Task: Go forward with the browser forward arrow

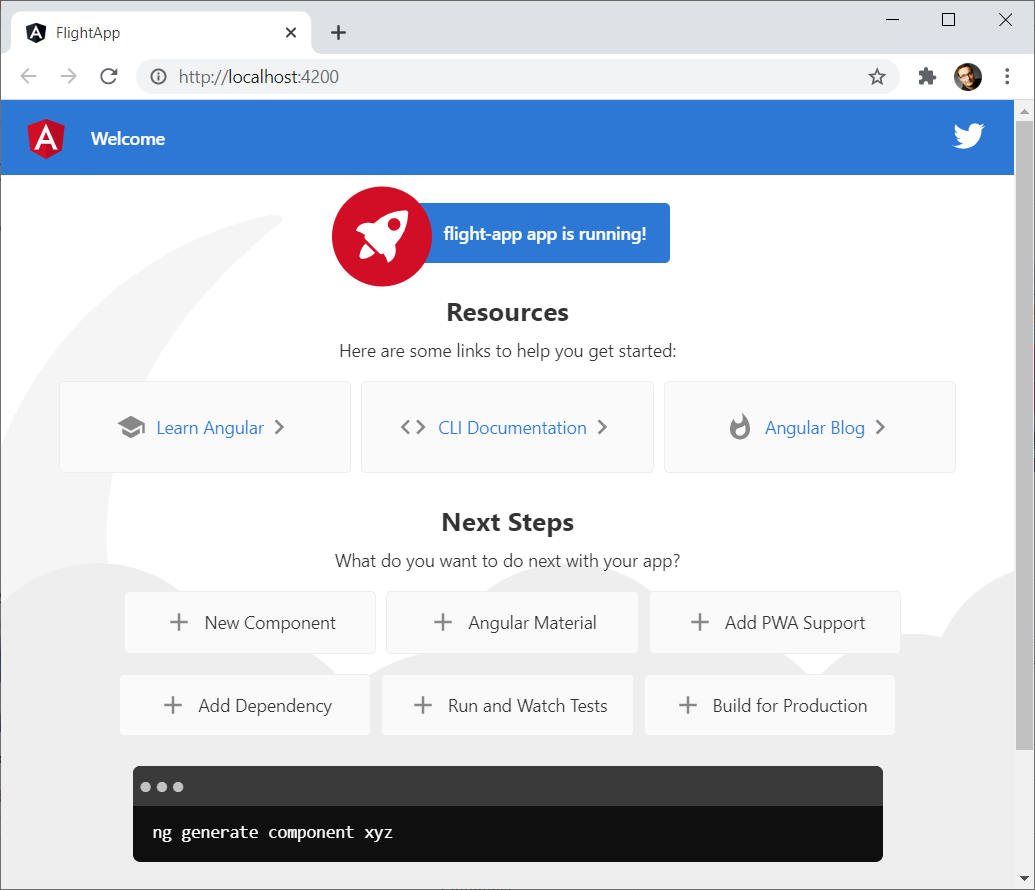Action: click(x=69, y=77)
